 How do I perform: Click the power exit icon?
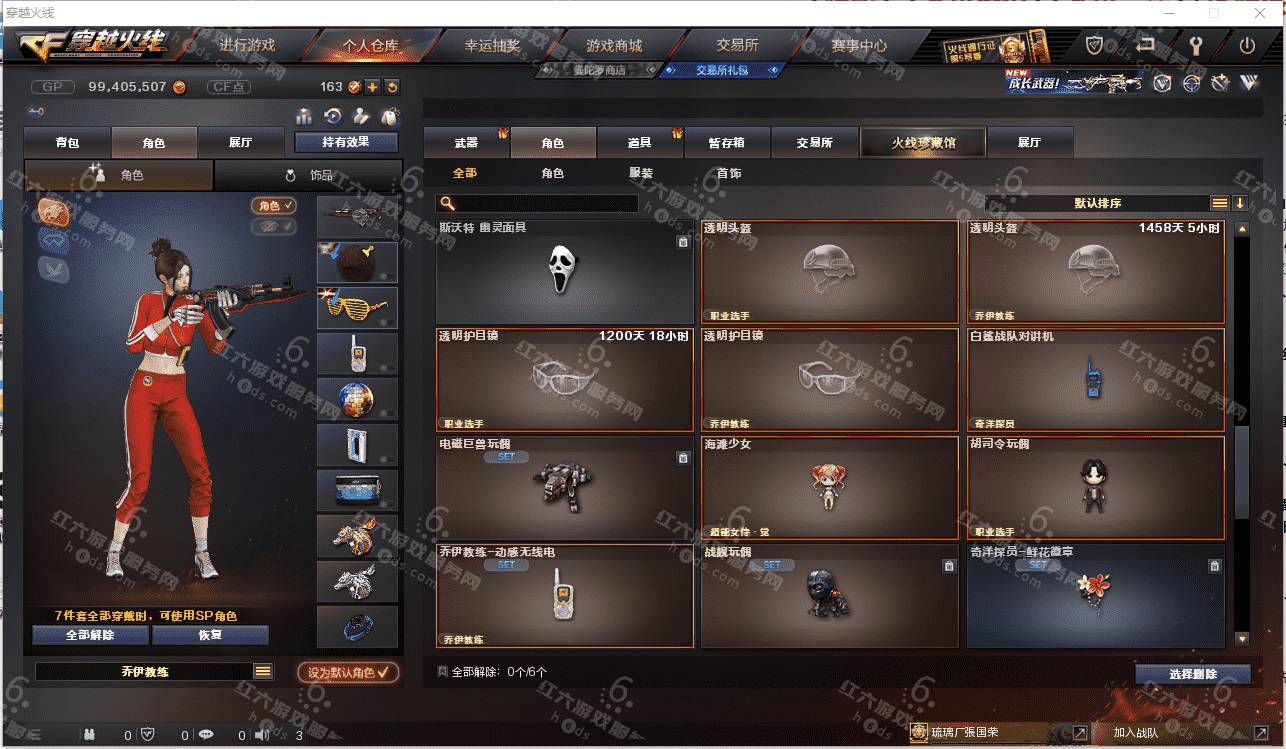pos(1247,46)
